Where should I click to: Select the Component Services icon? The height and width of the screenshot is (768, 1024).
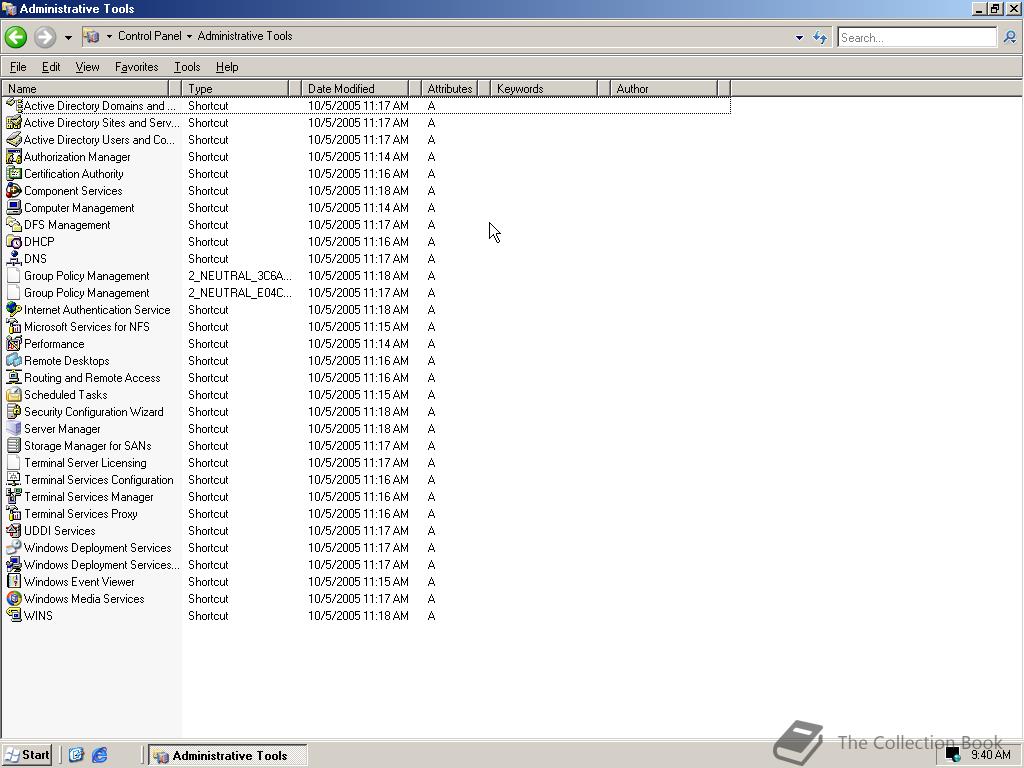click(14, 191)
